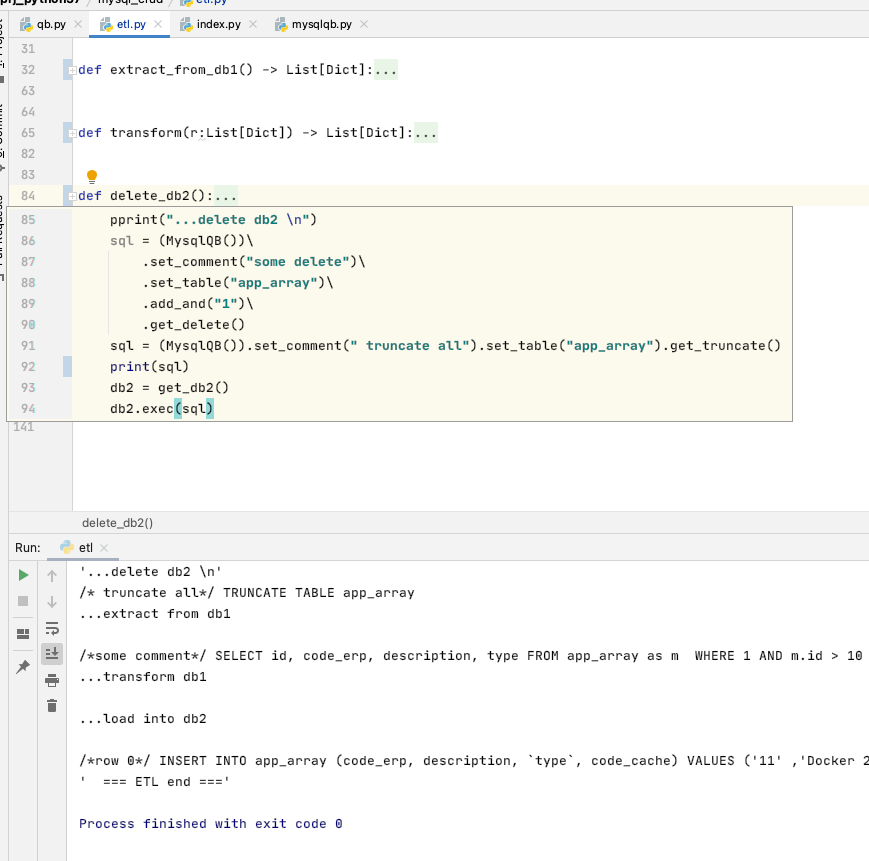Rerun the 'etl' configuration with the green play icon
This screenshot has width=869, height=861.
coord(23,575)
